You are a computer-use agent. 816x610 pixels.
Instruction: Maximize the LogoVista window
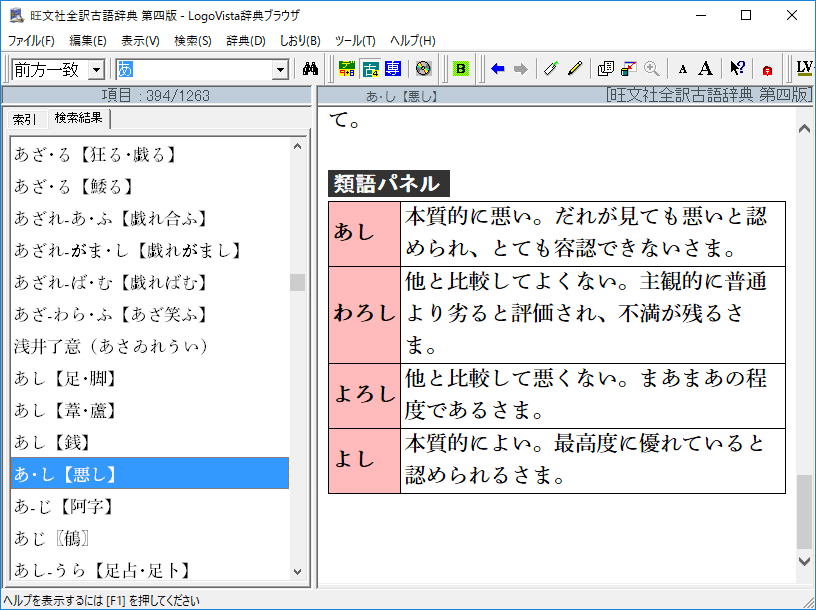click(746, 15)
